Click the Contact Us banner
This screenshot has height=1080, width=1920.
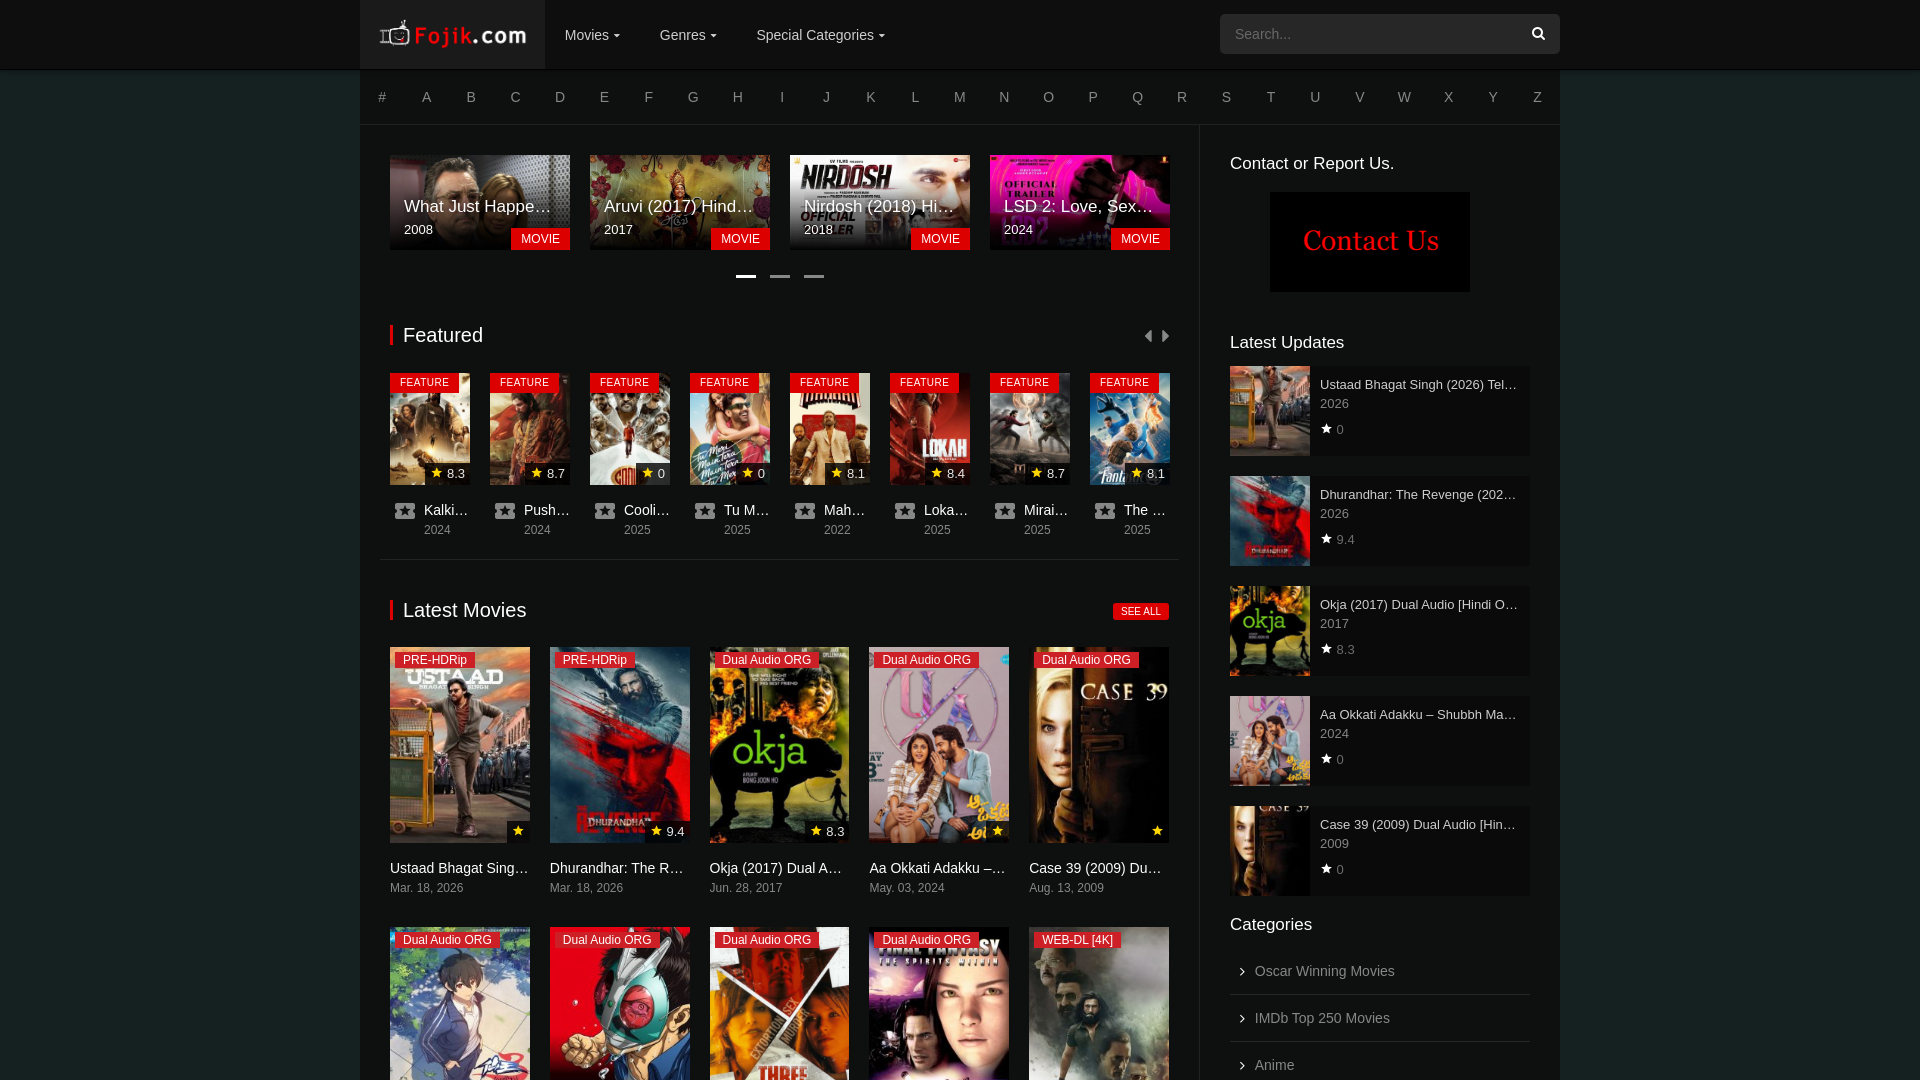coord(1370,242)
